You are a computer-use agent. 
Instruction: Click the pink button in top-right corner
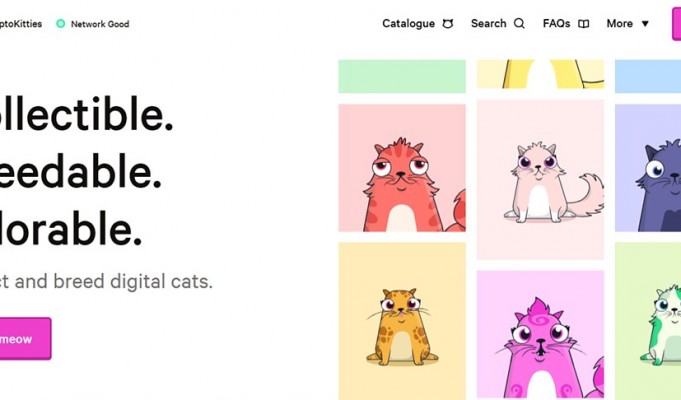[x=677, y=24]
